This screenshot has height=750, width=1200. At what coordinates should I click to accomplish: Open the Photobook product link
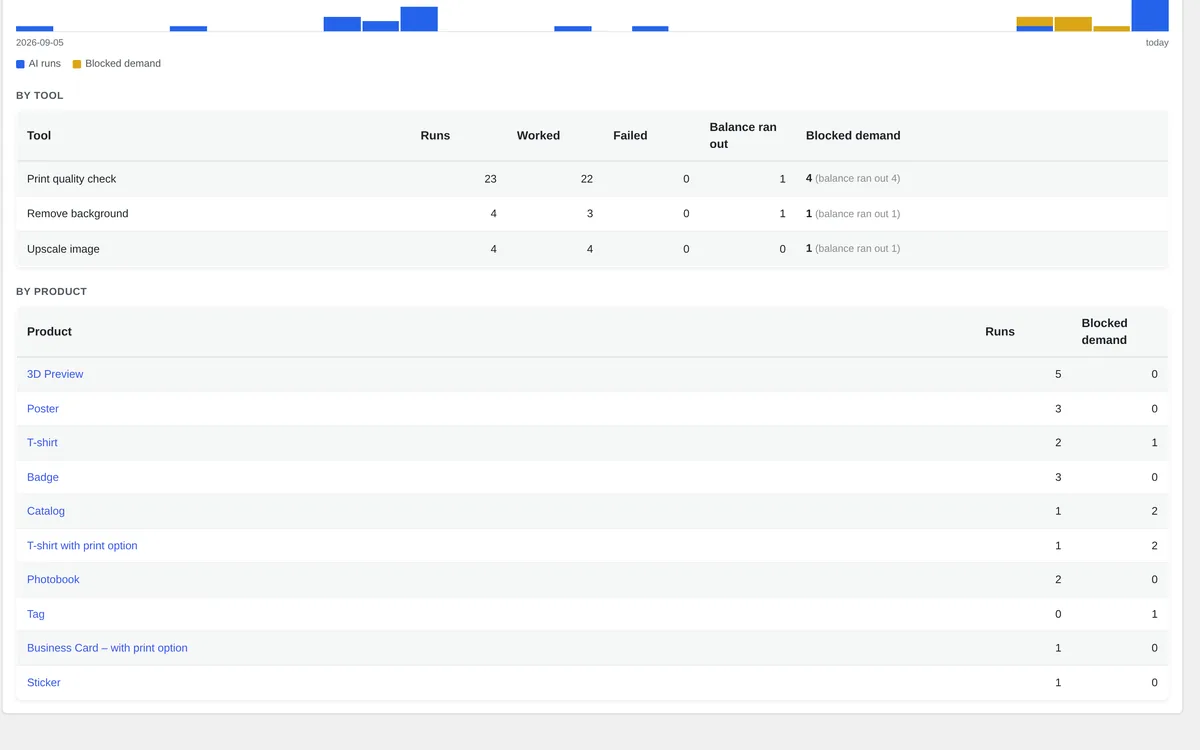[53, 579]
